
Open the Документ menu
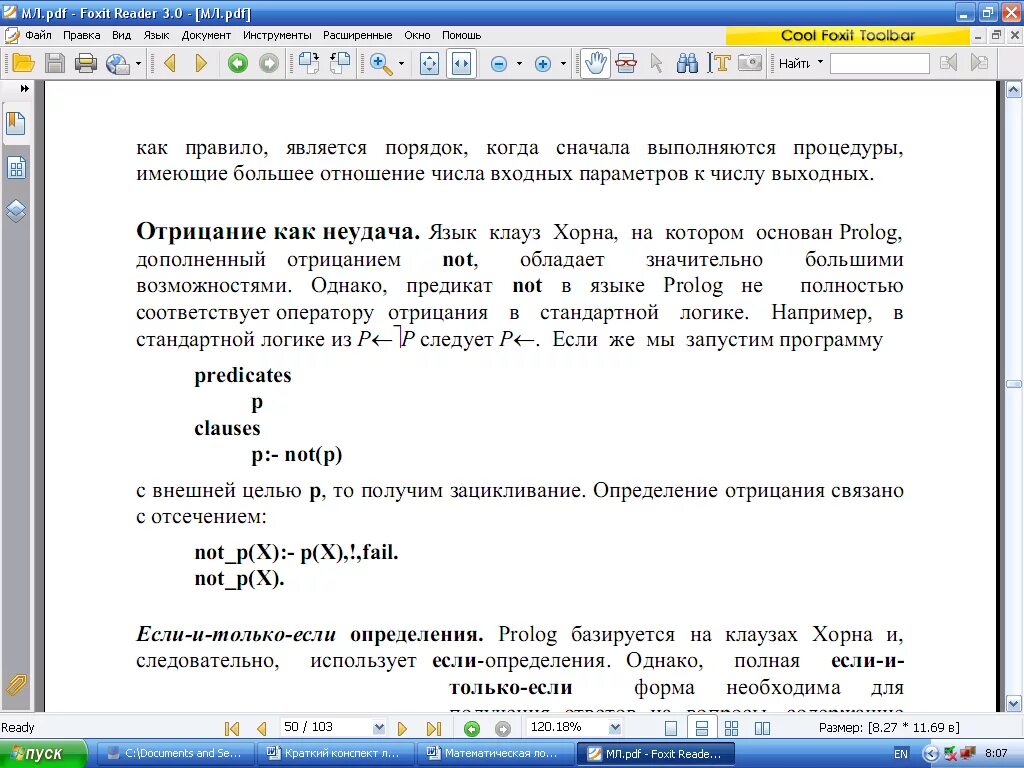tap(206, 35)
